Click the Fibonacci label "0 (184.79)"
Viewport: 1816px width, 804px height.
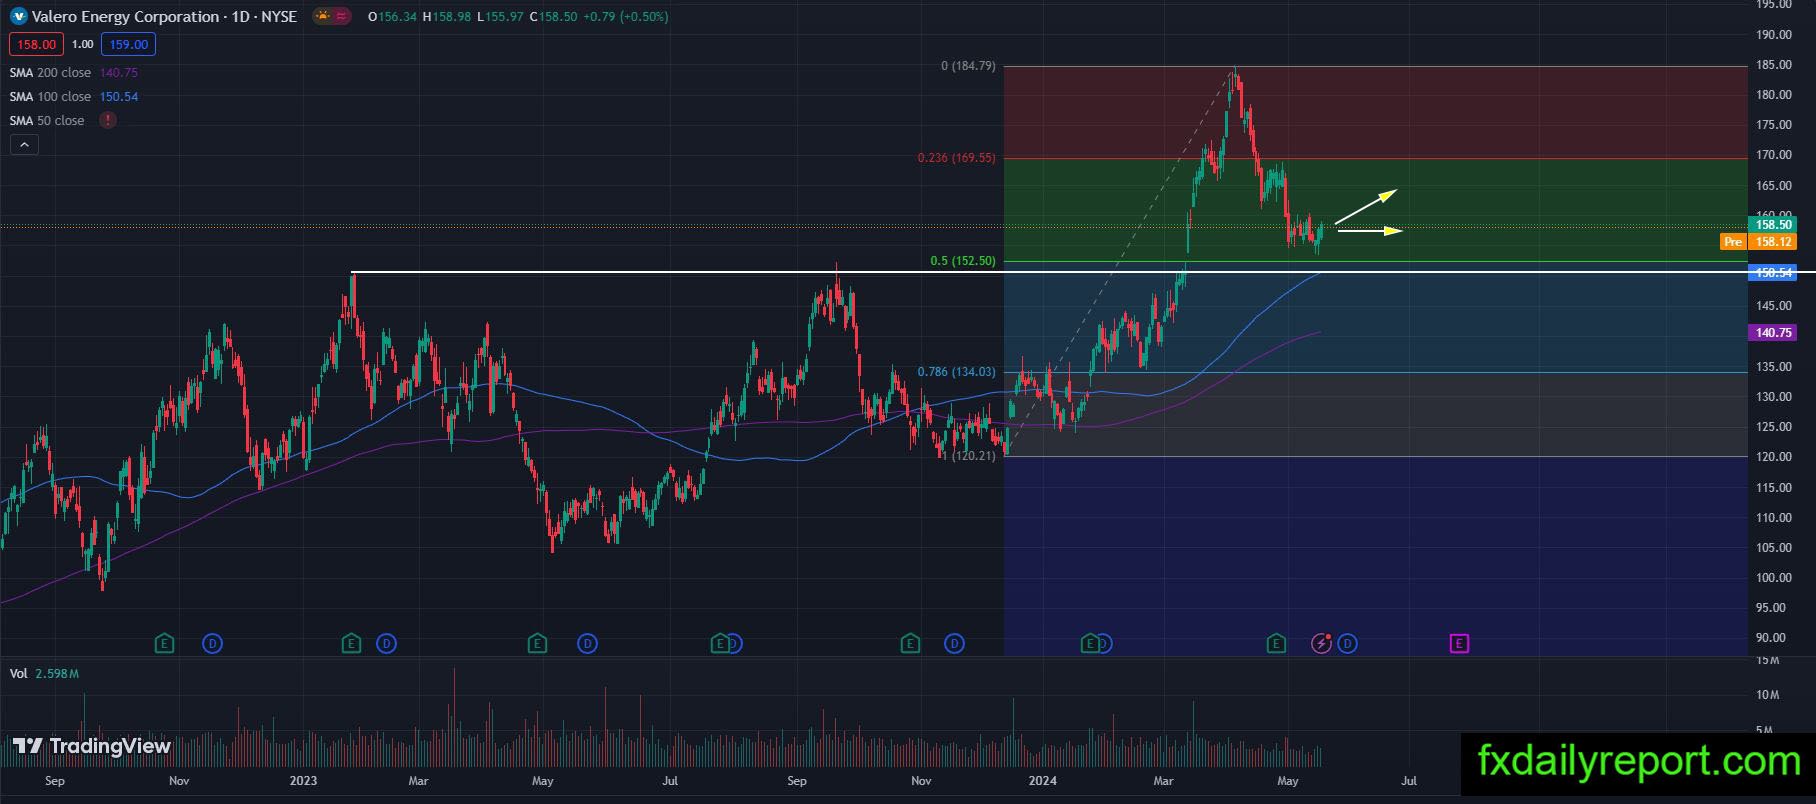tap(968, 66)
